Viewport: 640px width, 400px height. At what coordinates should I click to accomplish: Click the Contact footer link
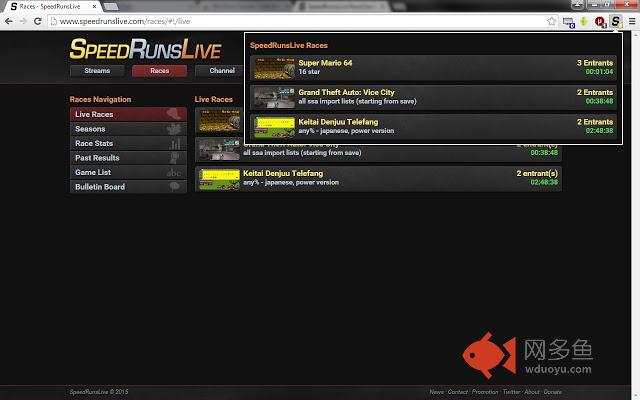[x=458, y=392]
